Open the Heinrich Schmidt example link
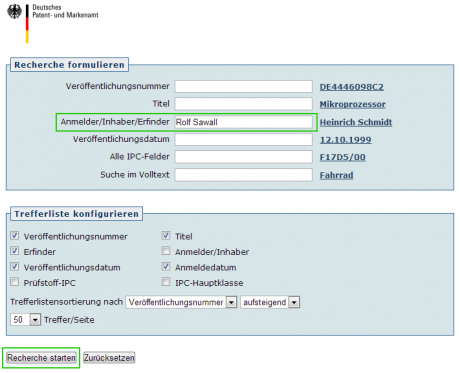460x373 pixels. (x=356, y=122)
